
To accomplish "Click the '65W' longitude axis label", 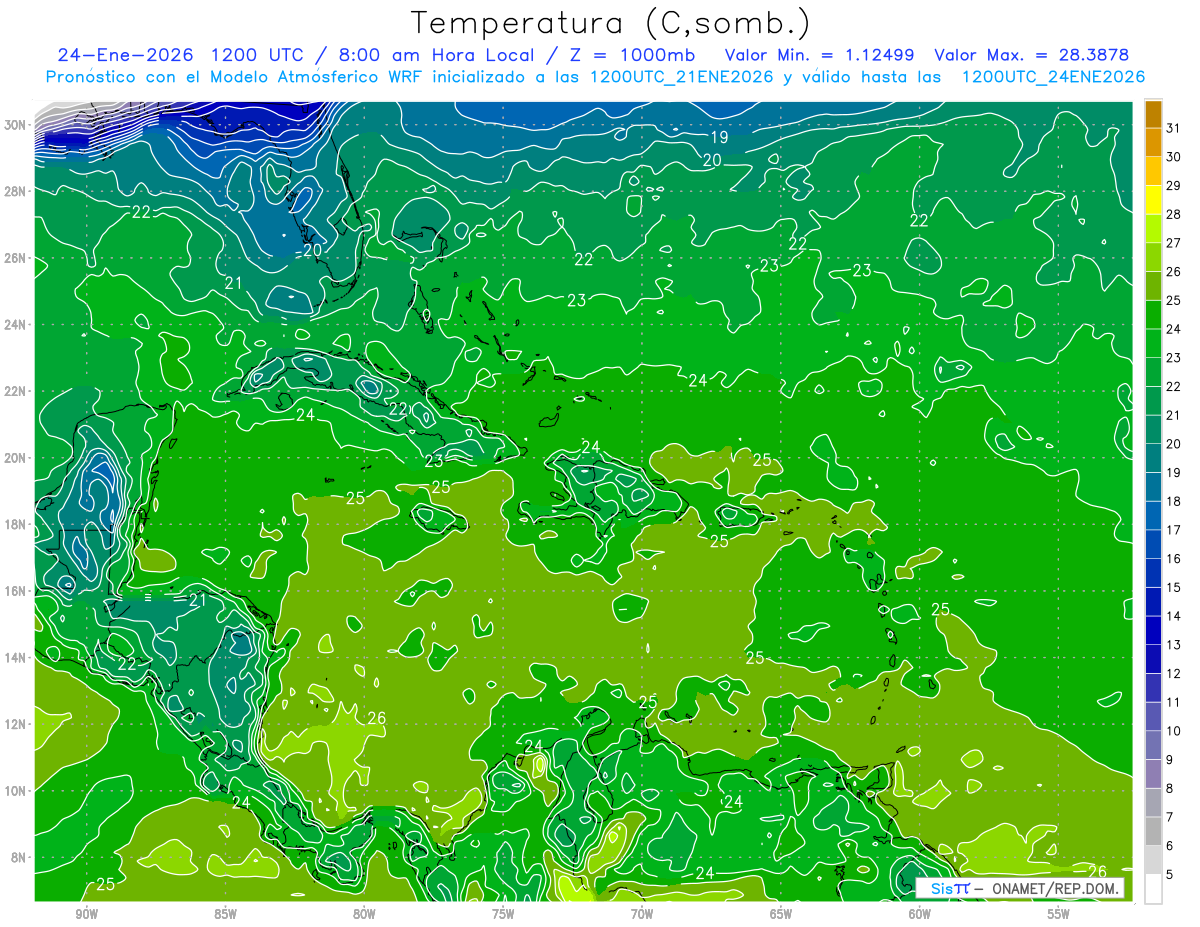I will (781, 914).
